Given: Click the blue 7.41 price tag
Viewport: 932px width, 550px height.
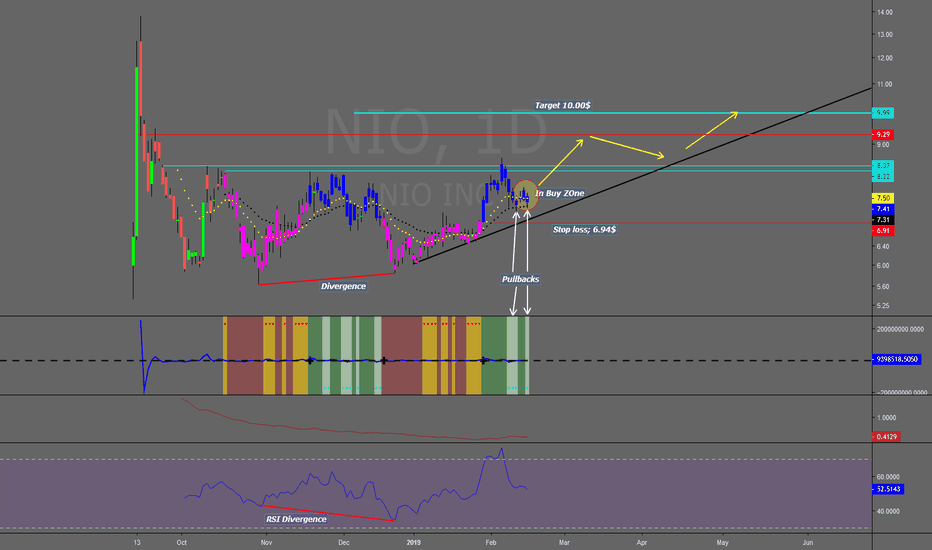Looking at the screenshot, I should coord(883,209).
